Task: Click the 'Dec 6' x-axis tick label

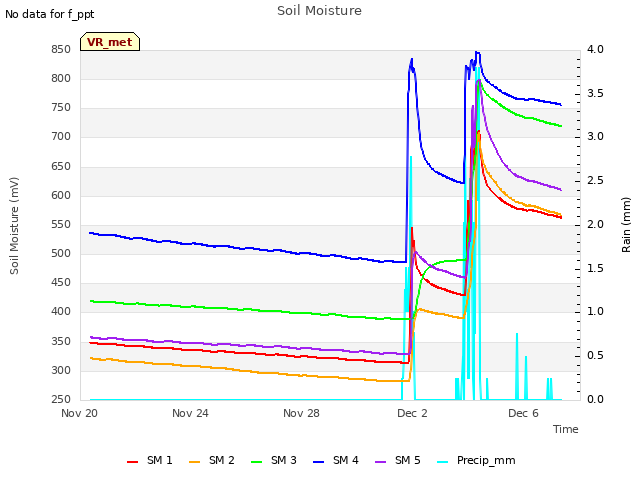Action: (x=523, y=413)
